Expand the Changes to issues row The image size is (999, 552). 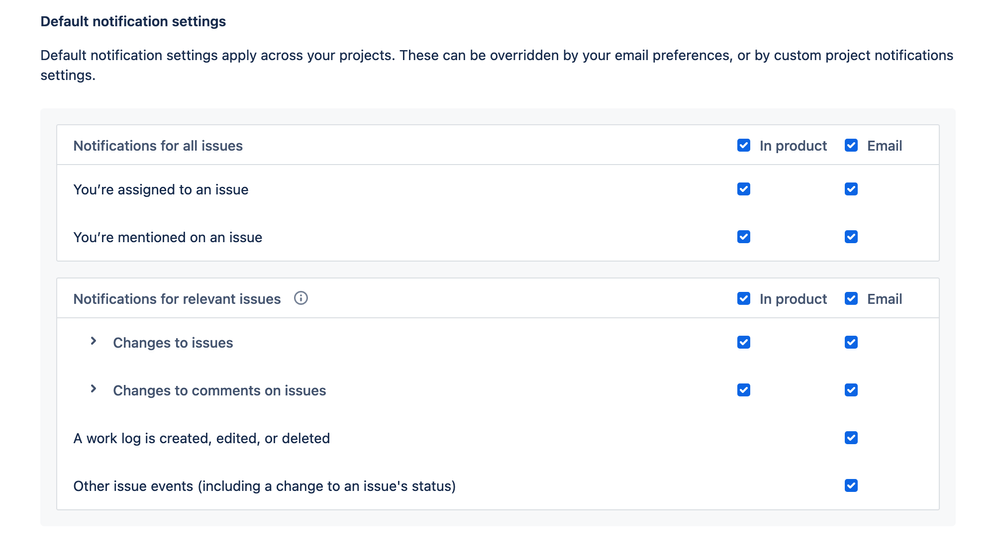click(x=93, y=342)
